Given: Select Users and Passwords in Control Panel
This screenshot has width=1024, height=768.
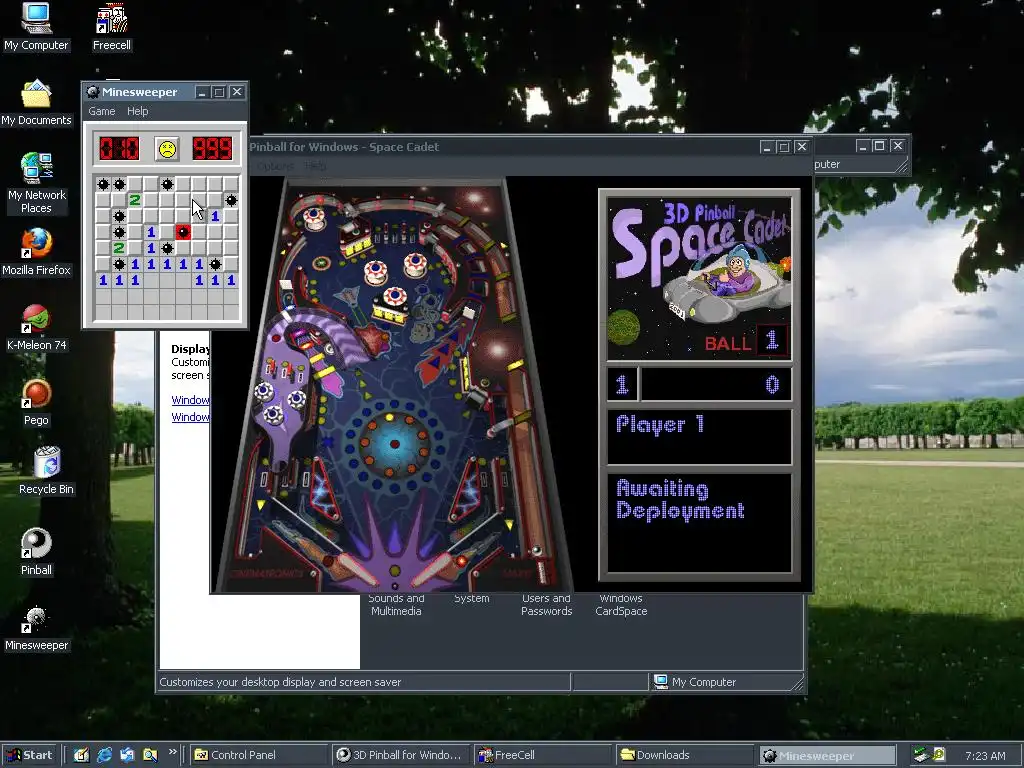Looking at the screenshot, I should (x=547, y=605).
